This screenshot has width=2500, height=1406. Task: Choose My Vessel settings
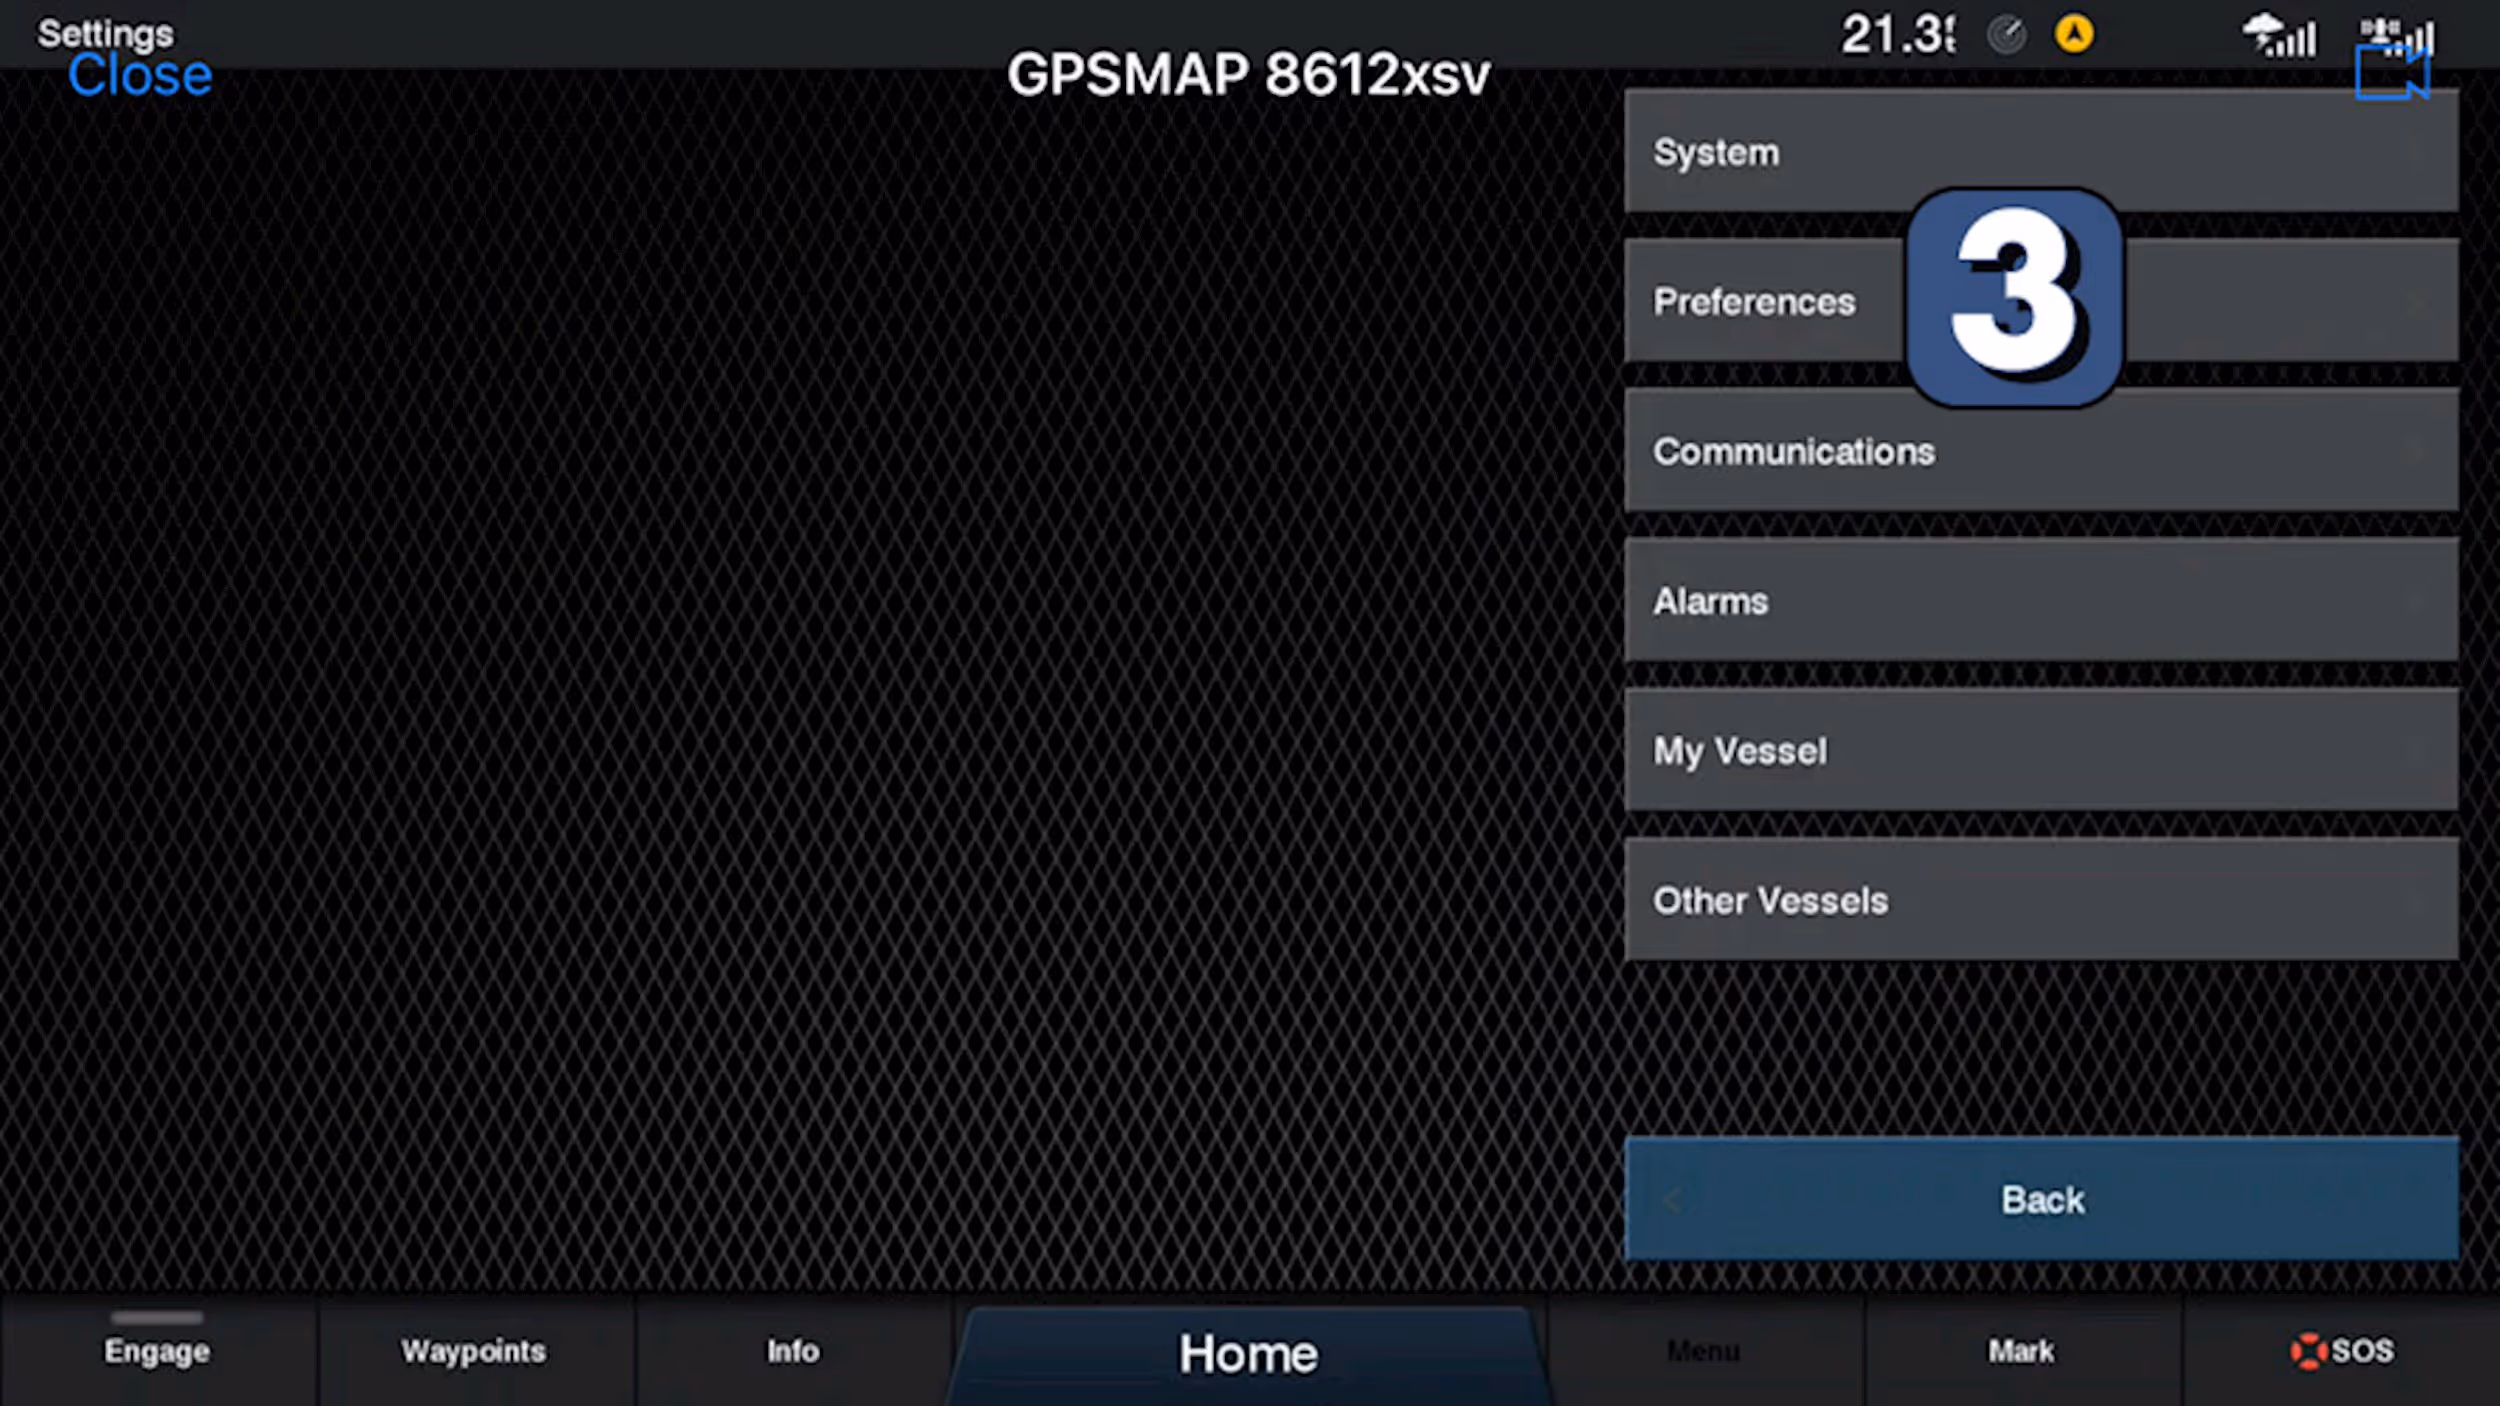(2041, 750)
